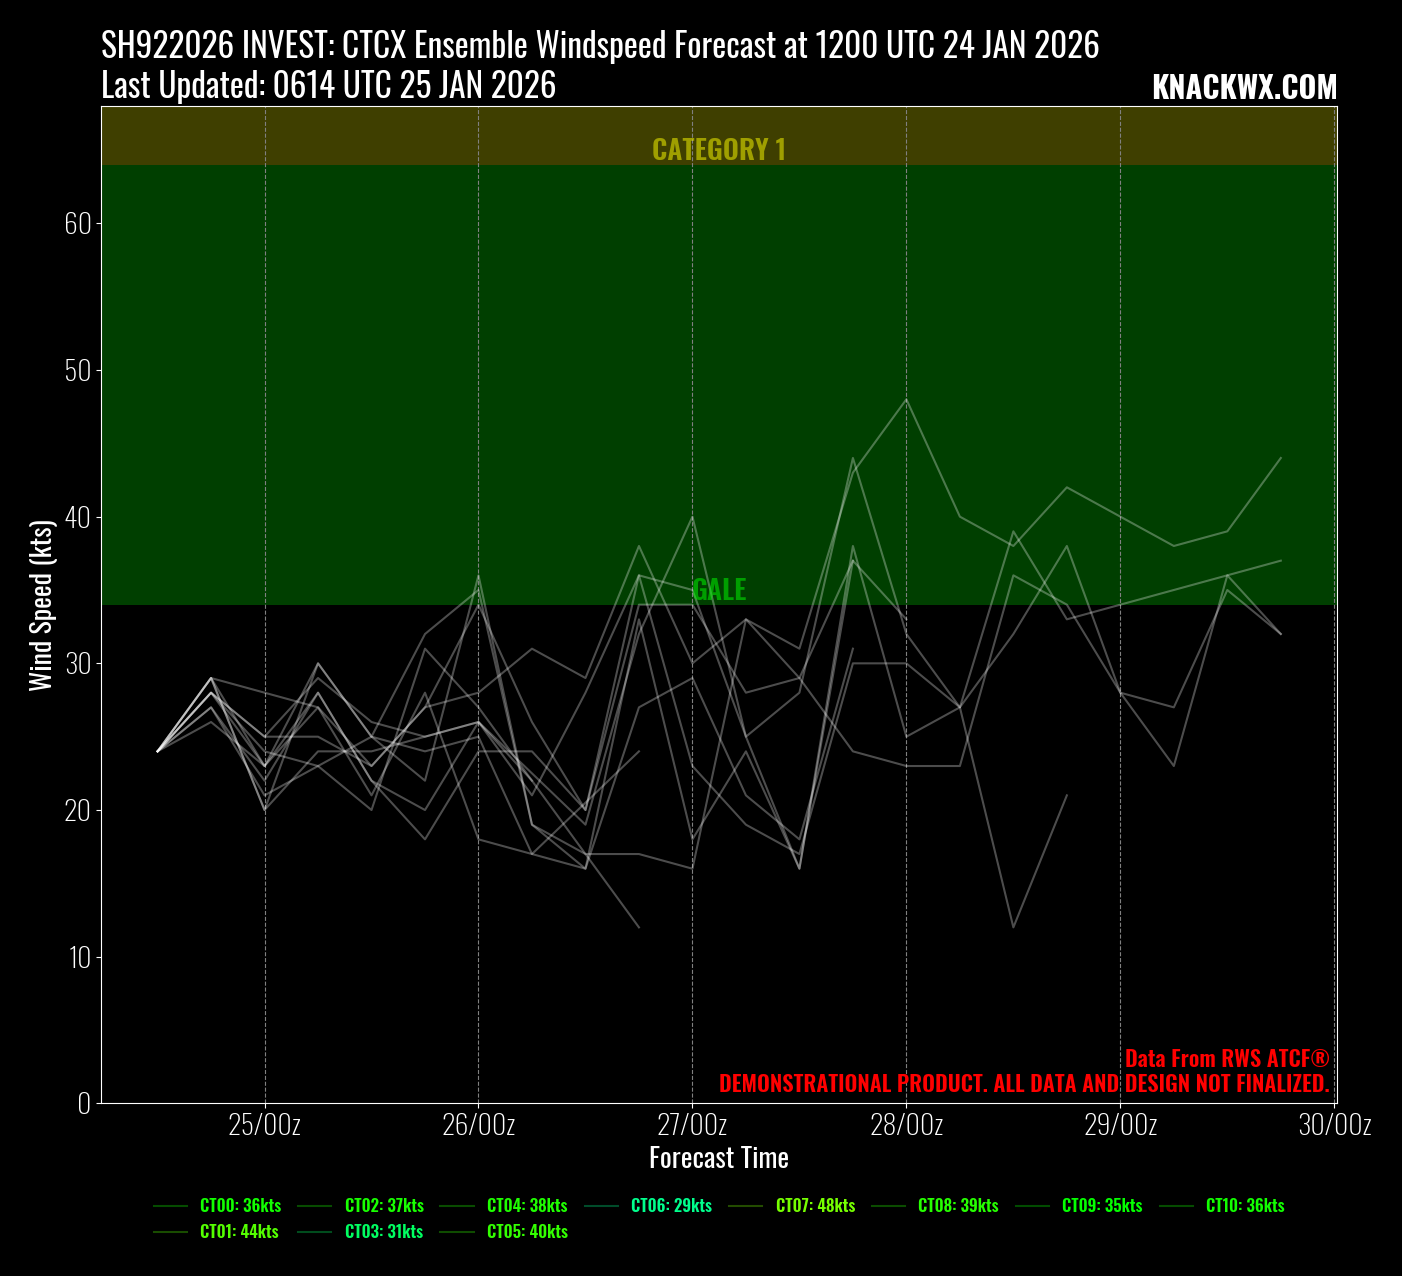Screen dimensions: 1402x1276
Task: Click the Wind Speed (kts) axis title
Action: pyautogui.click(x=41, y=605)
